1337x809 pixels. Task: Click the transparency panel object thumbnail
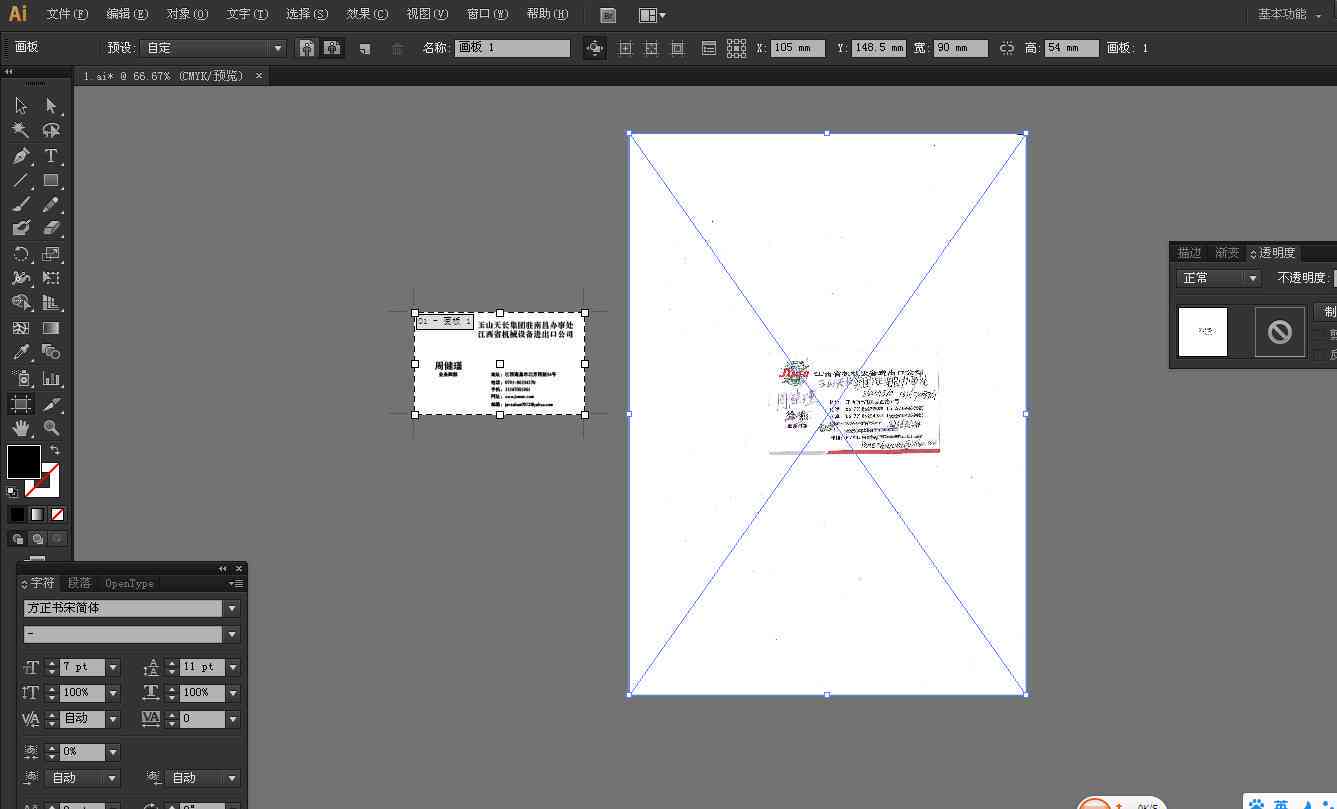click(1203, 332)
